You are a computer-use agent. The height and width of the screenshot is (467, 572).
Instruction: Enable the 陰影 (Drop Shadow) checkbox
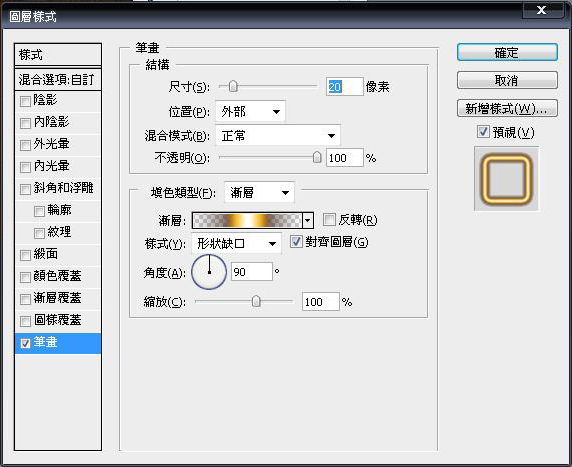click(25, 101)
